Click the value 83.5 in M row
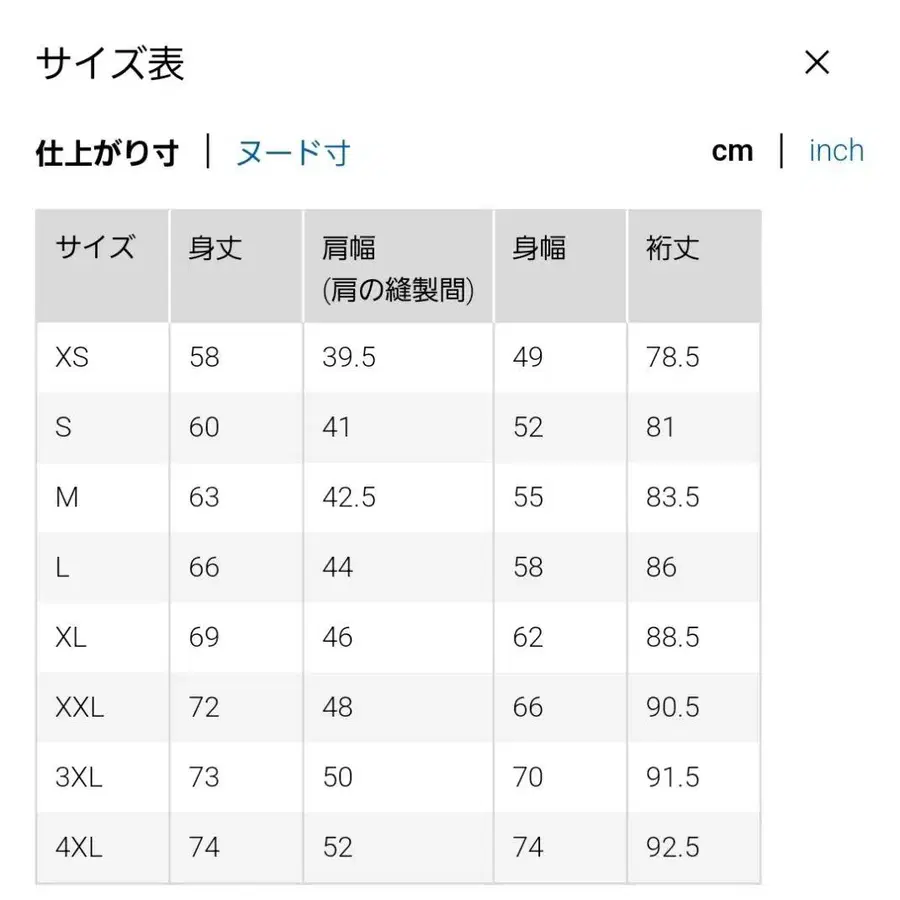 coord(672,497)
